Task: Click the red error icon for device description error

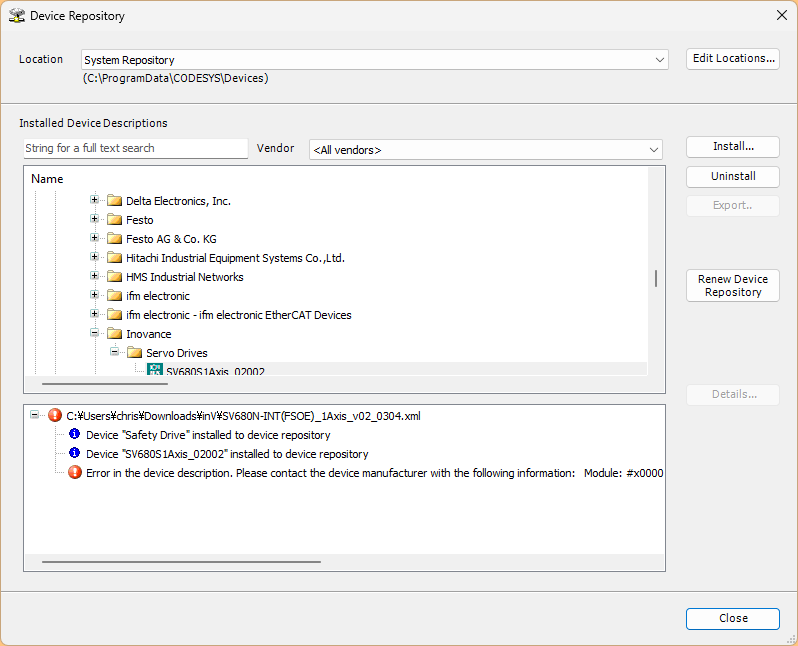Action: (x=75, y=472)
